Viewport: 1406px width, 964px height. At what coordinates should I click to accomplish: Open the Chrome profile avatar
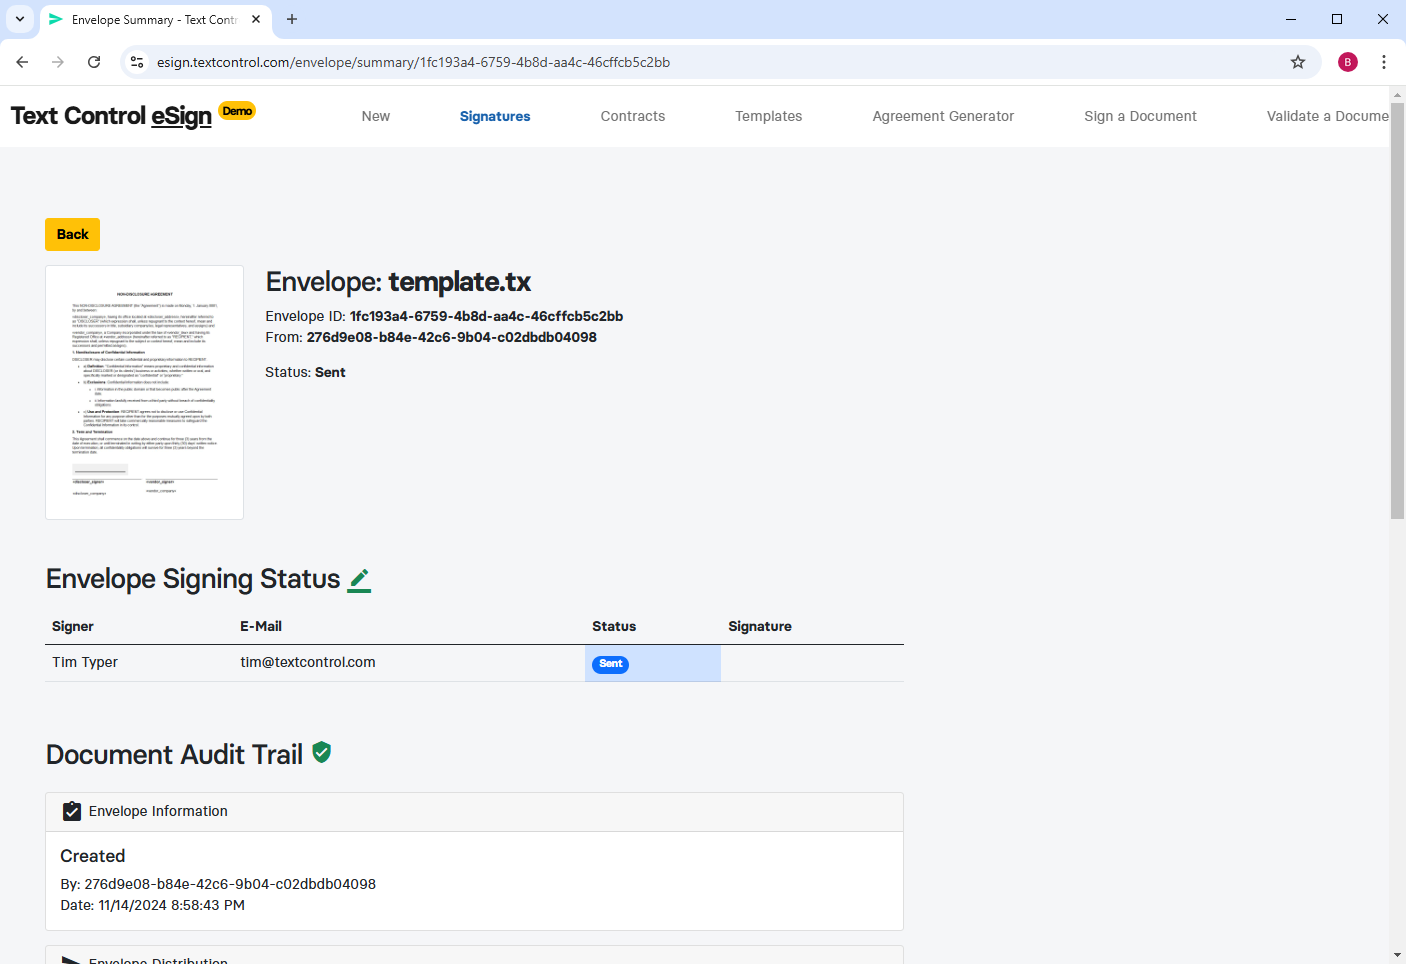pos(1348,62)
